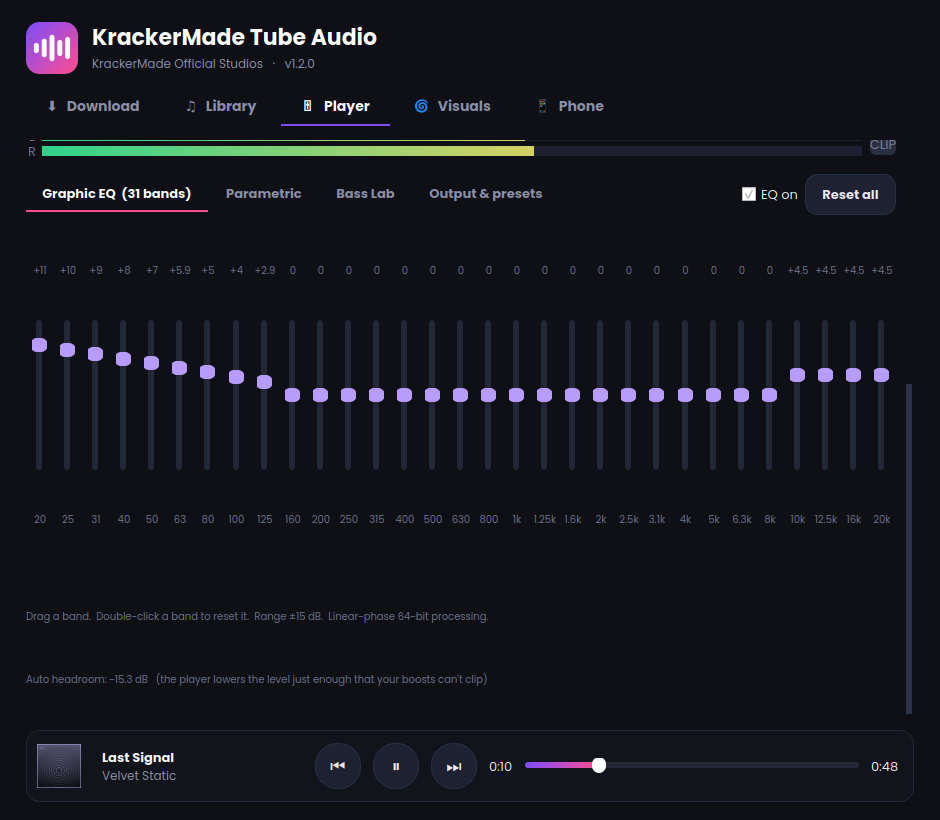Open the Output & presets tab

[486, 194]
